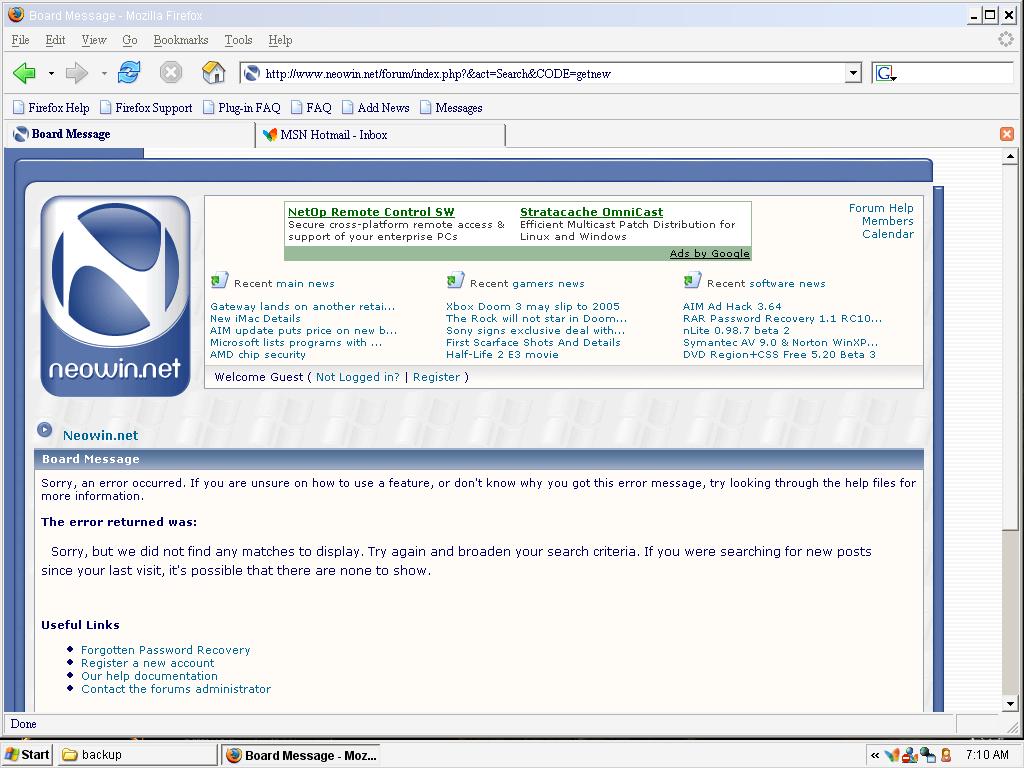Open the Firefox Support bookmark
This screenshot has width=1024, height=768.
[x=146, y=108]
